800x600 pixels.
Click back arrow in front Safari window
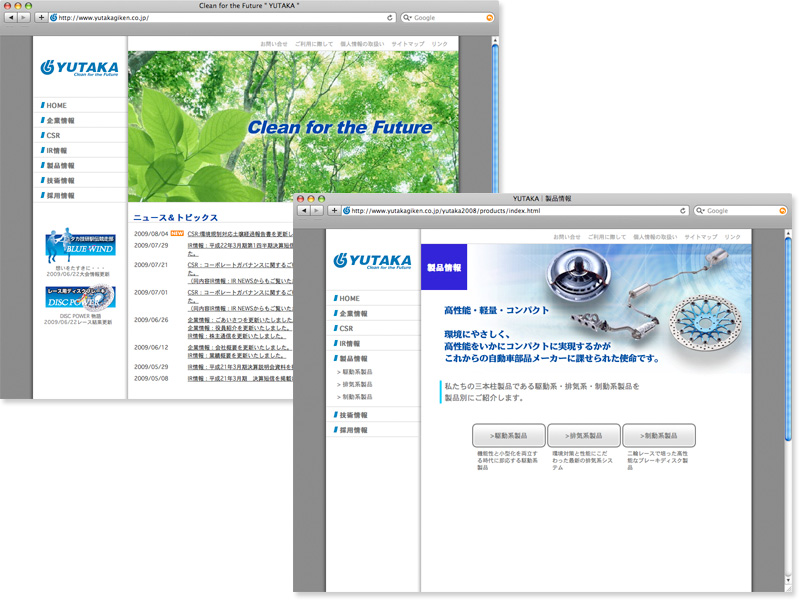[304, 211]
